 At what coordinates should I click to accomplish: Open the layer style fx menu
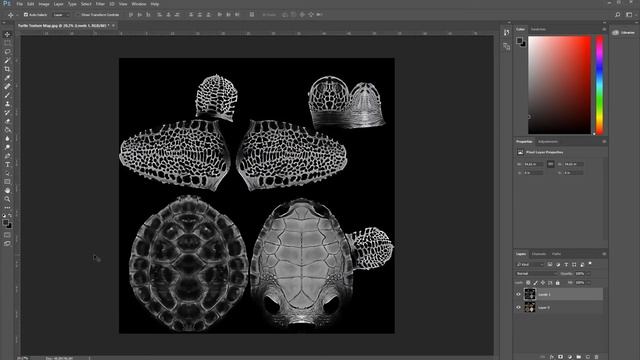(x=552, y=357)
